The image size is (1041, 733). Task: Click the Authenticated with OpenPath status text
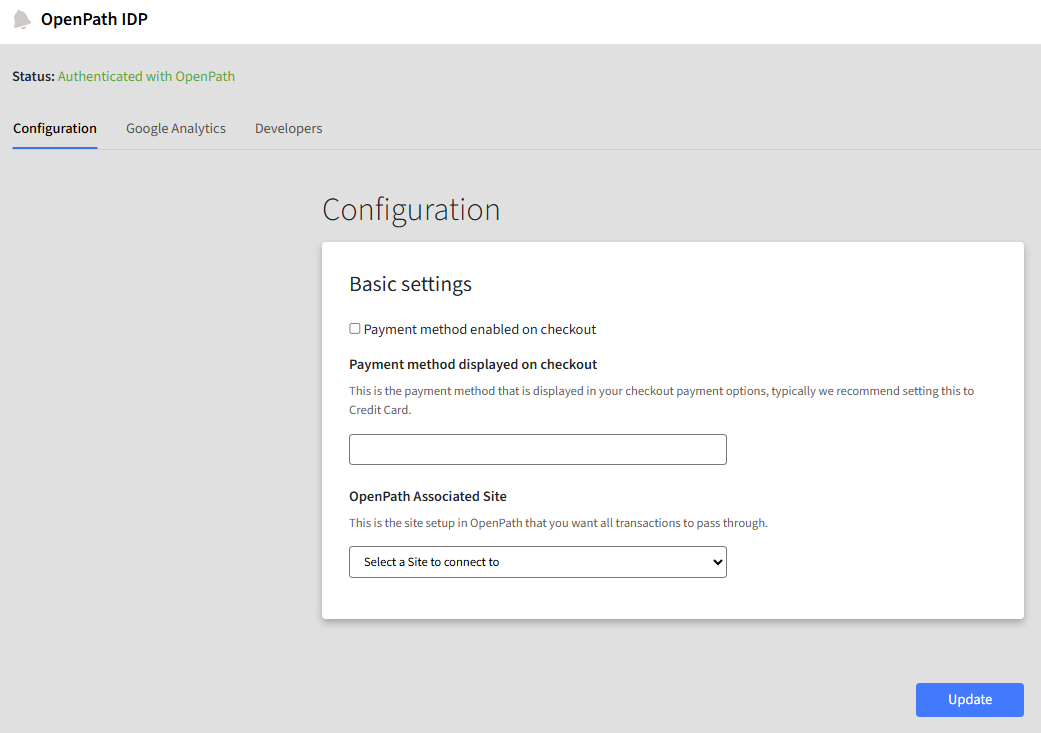click(146, 76)
